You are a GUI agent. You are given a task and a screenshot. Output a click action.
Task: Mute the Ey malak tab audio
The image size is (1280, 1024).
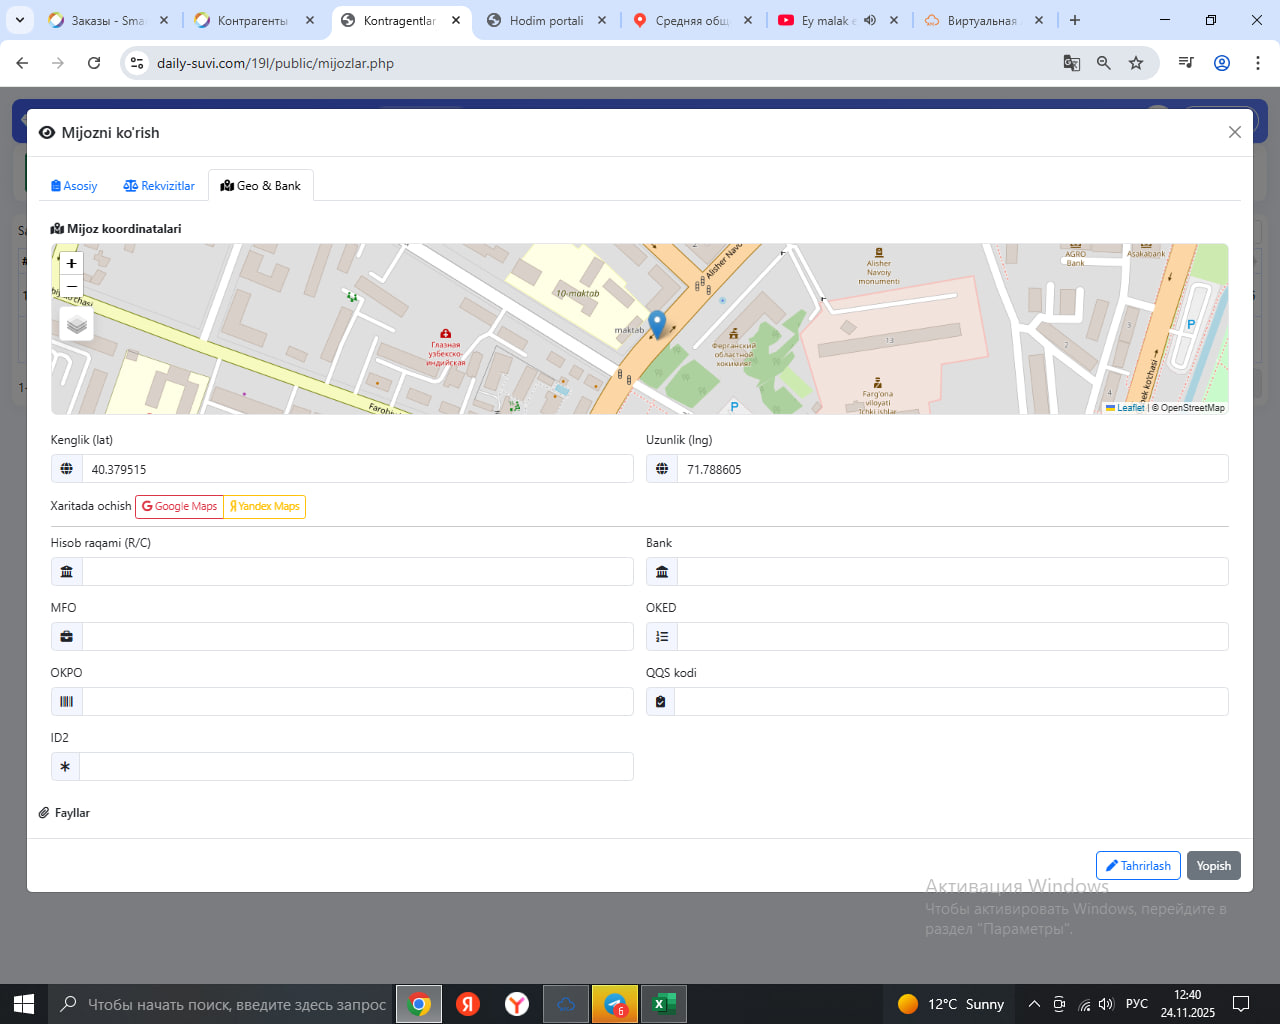click(870, 20)
